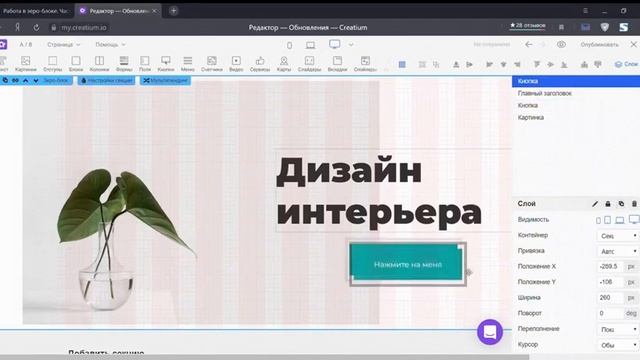Open the Сервисы widget group

tap(260, 64)
